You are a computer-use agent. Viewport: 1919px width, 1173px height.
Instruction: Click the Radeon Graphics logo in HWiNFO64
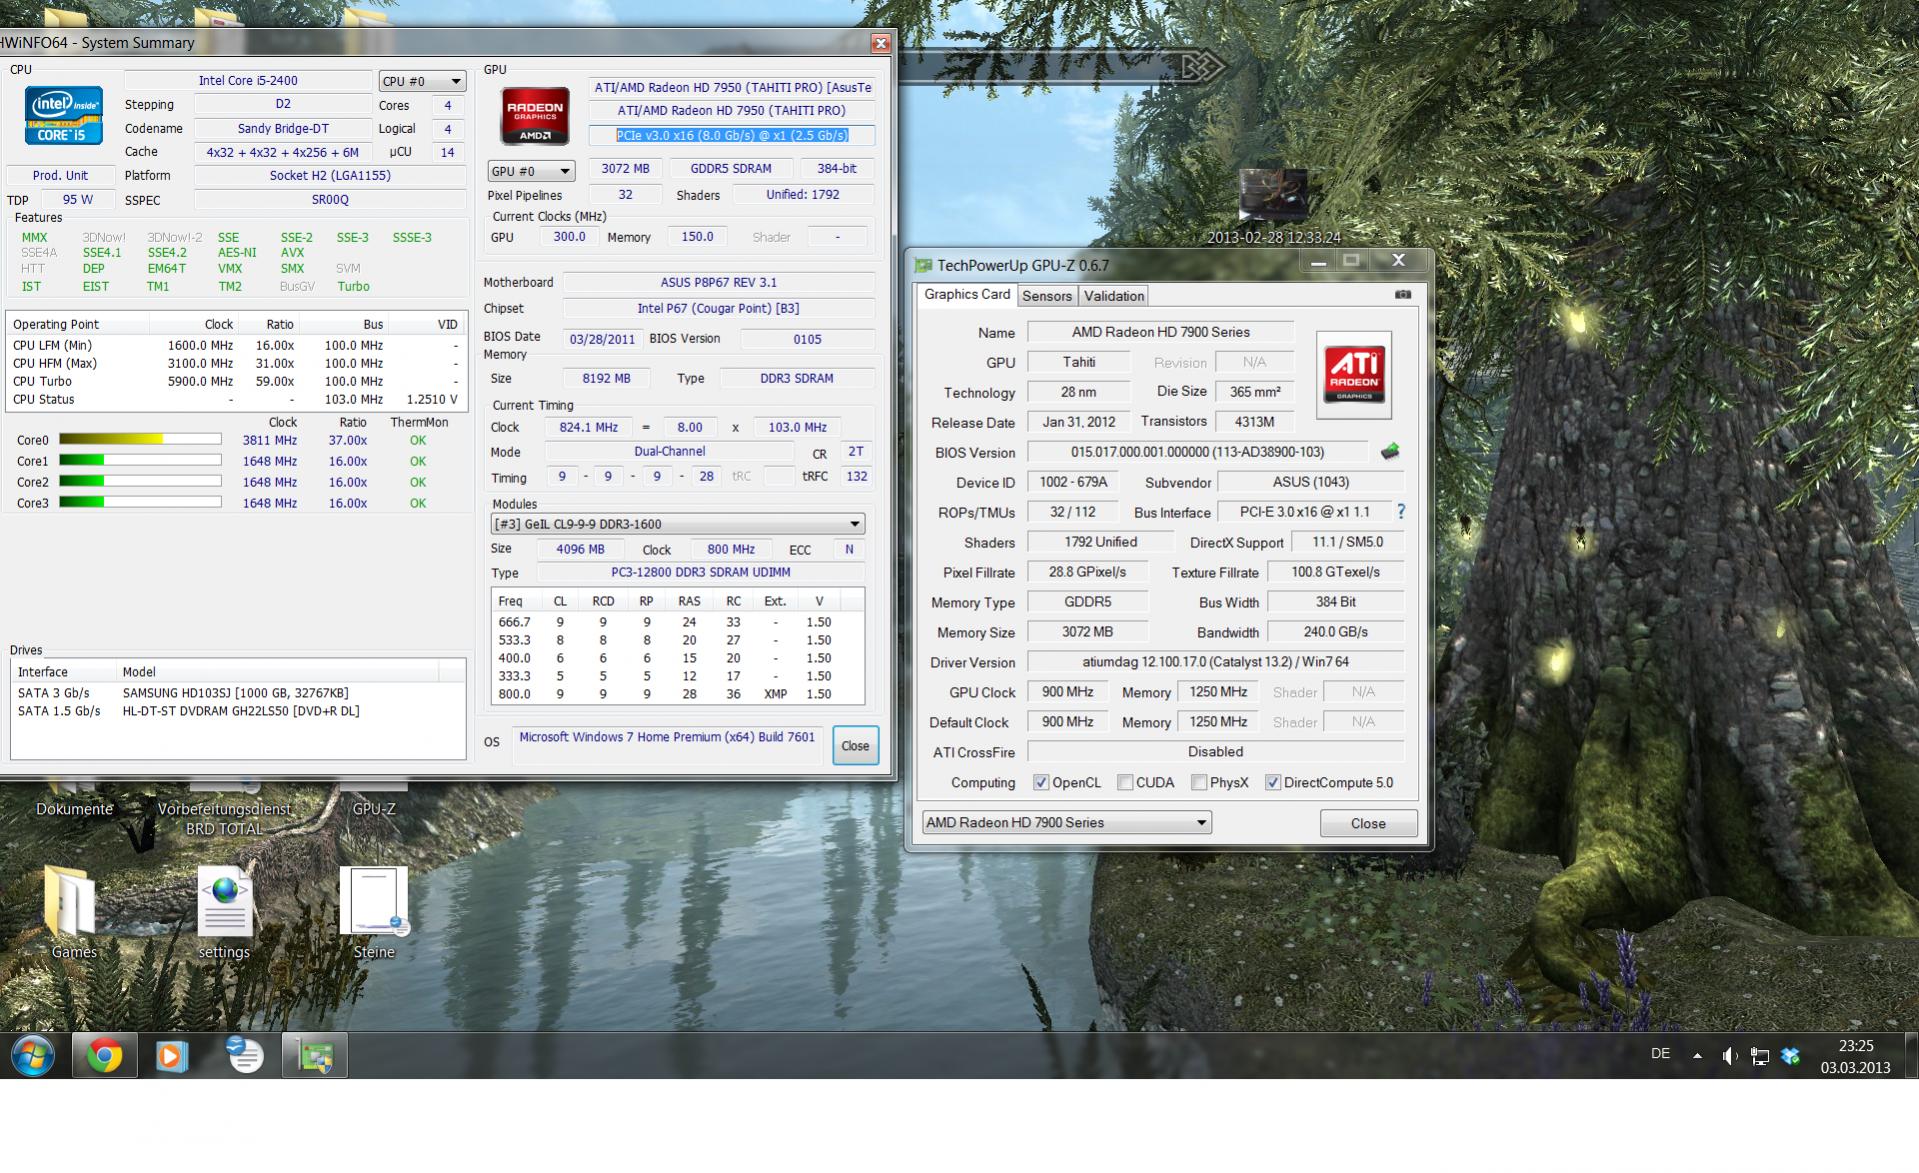tap(535, 117)
